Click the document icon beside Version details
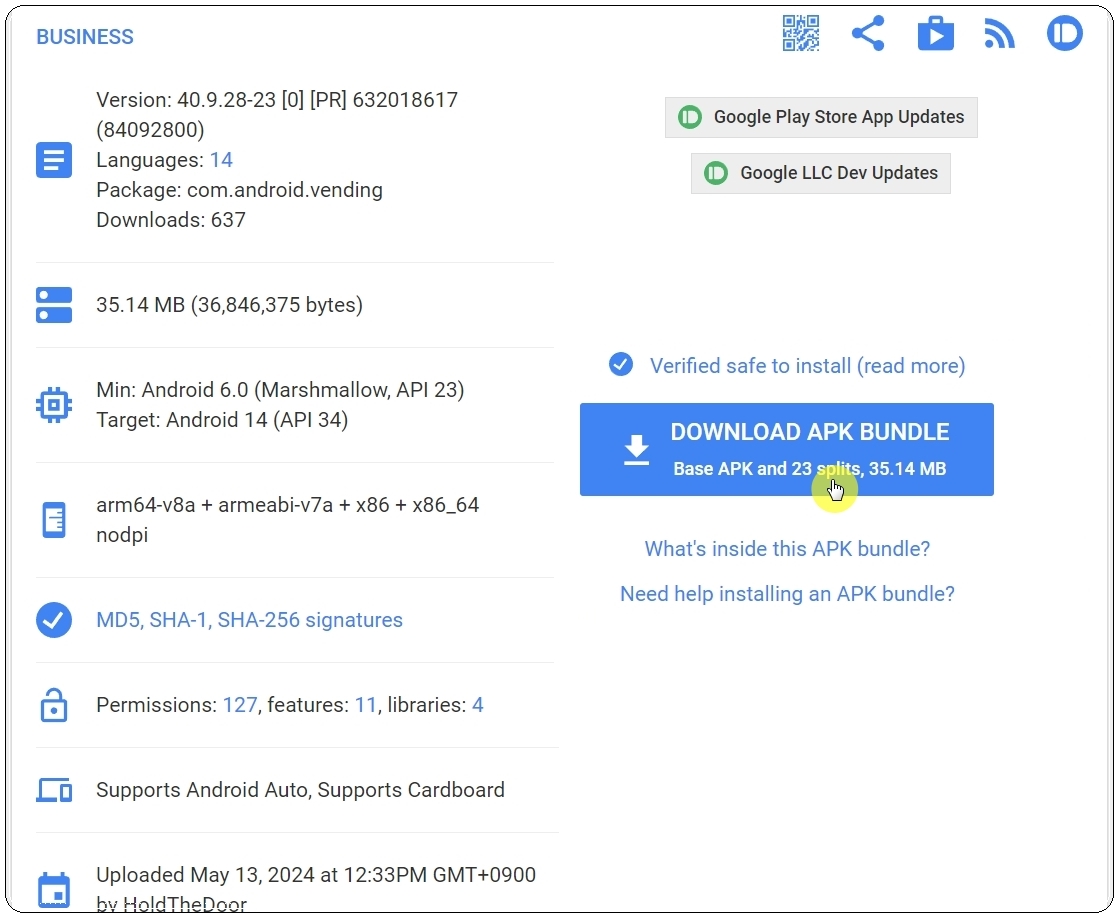The height and width of the screenshot is (918, 1119). click(54, 160)
